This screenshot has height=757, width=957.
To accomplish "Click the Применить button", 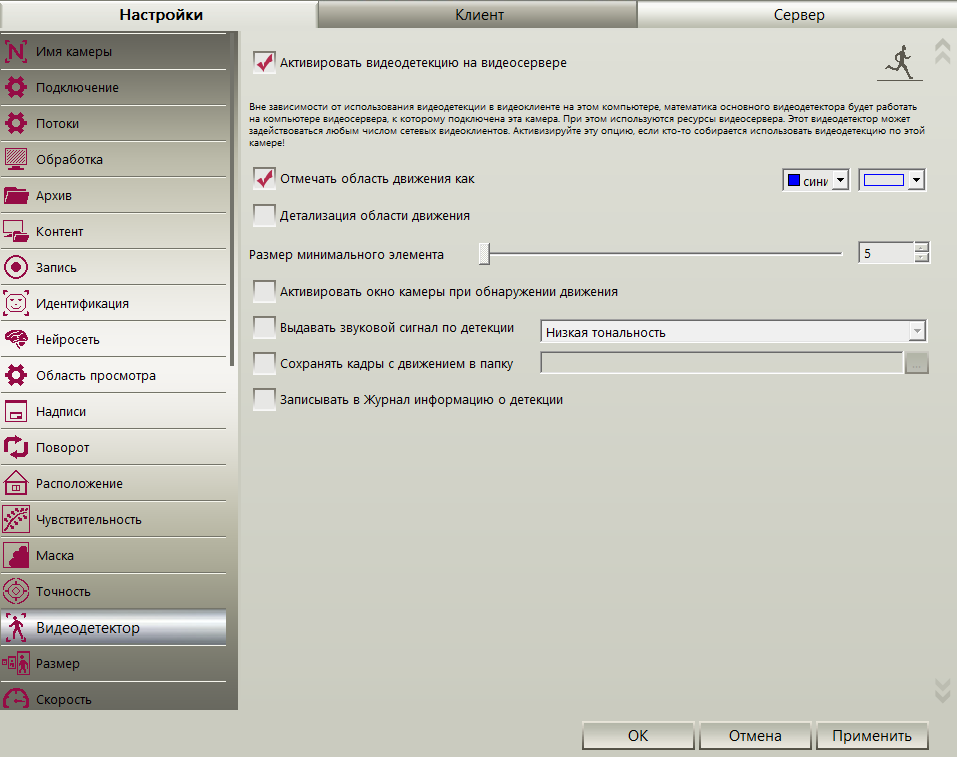I will 872,736.
